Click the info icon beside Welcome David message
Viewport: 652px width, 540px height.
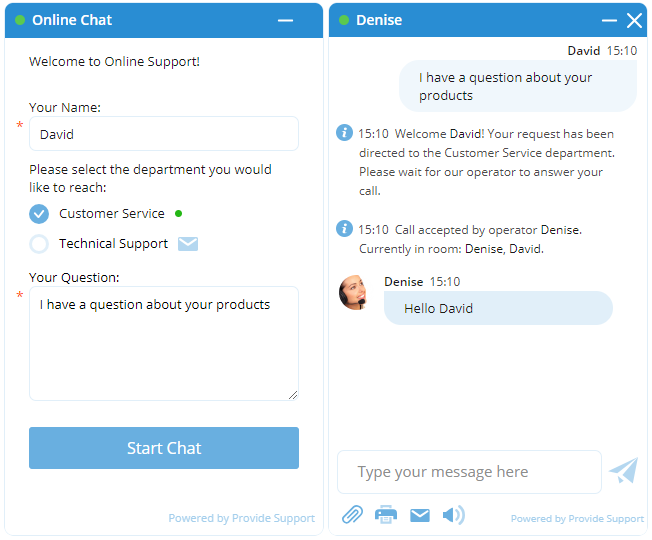coord(344,132)
